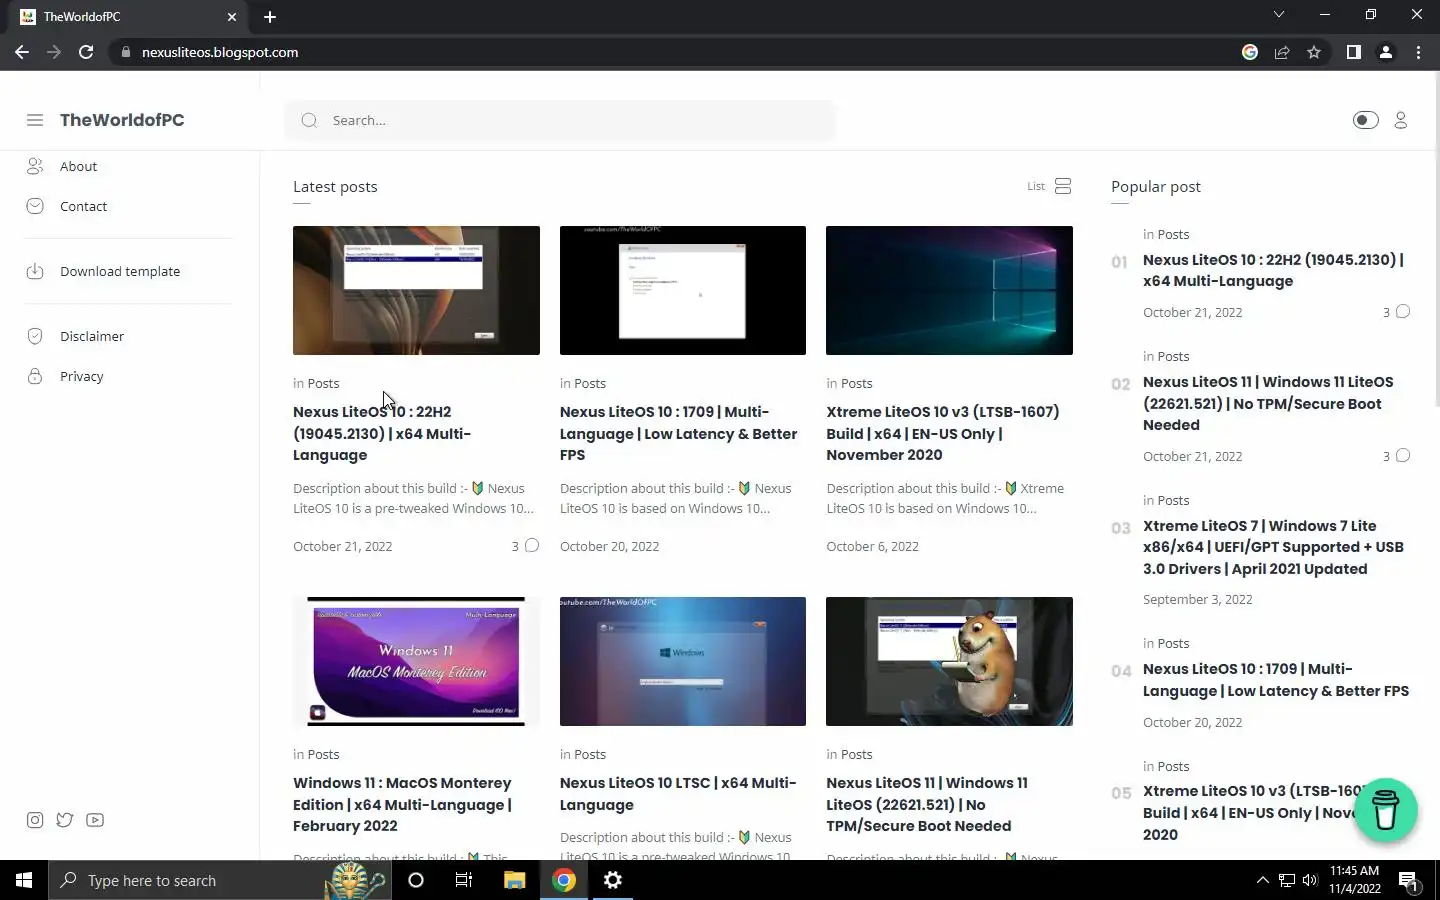1440x900 pixels.
Task: Click the TheWorldofPC site title
Action: point(122,120)
